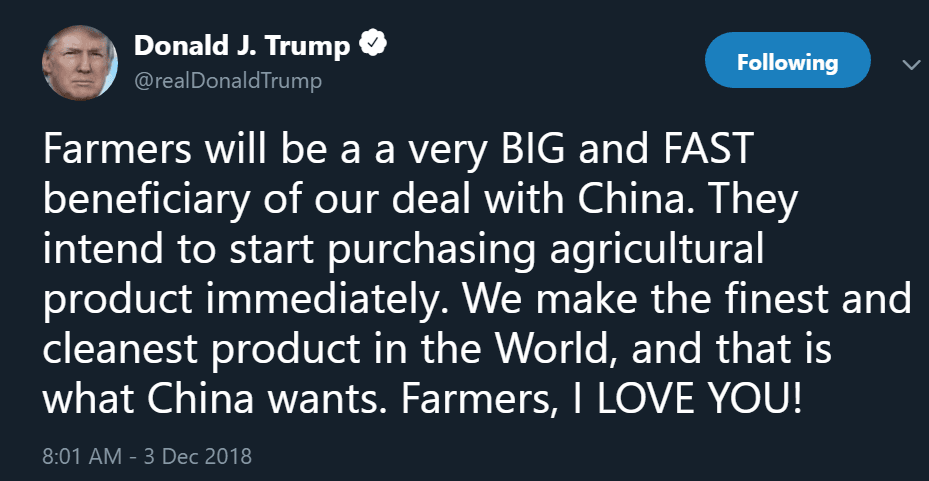Expand the tweet options chevron
The image size is (929, 481).
tap(911, 64)
